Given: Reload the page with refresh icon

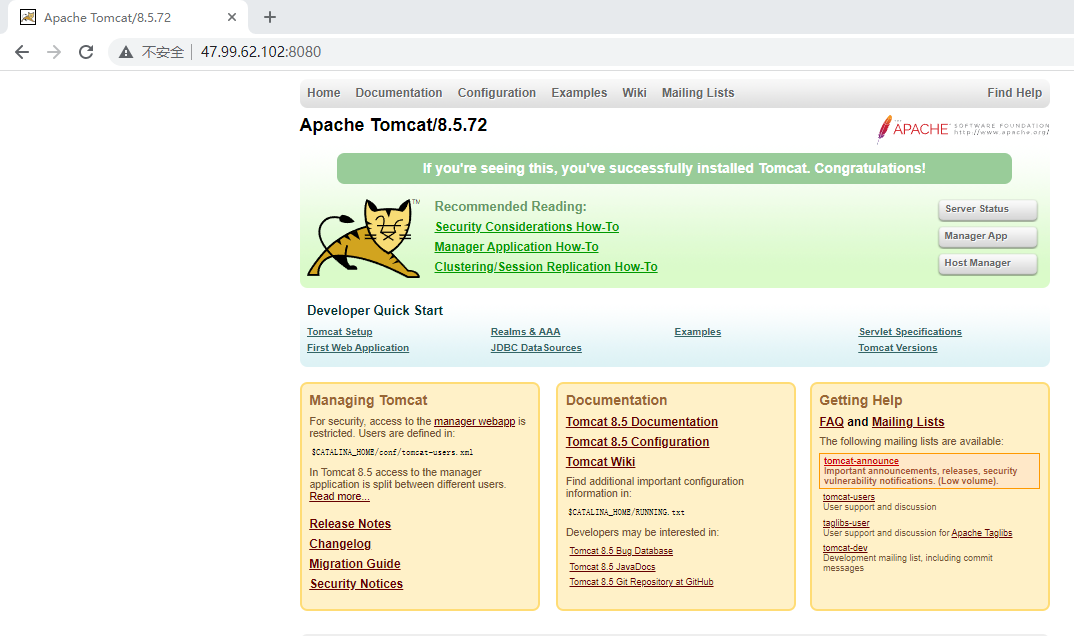Looking at the screenshot, I should click(86, 52).
